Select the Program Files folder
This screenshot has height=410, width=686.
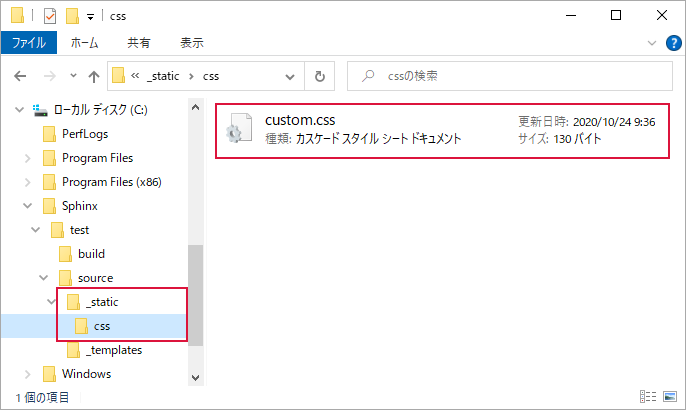(x=97, y=158)
